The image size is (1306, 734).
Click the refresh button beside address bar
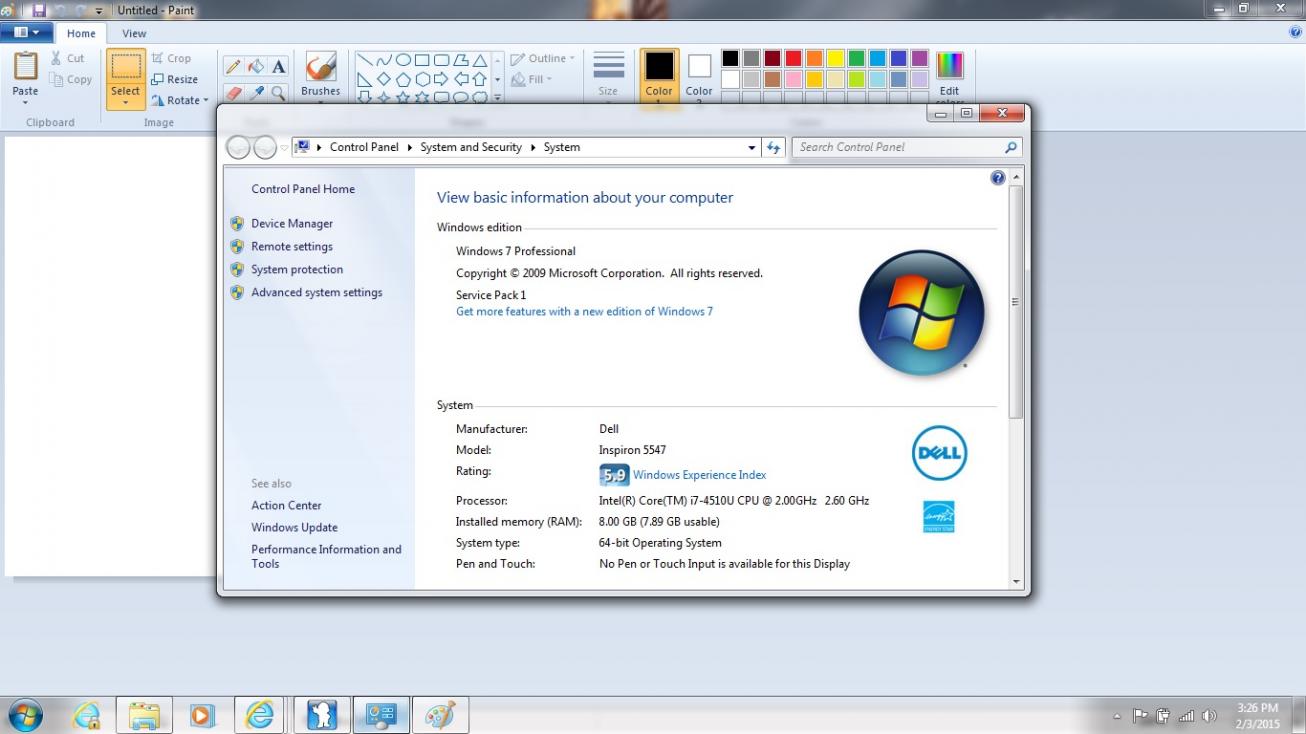pyautogui.click(x=773, y=147)
